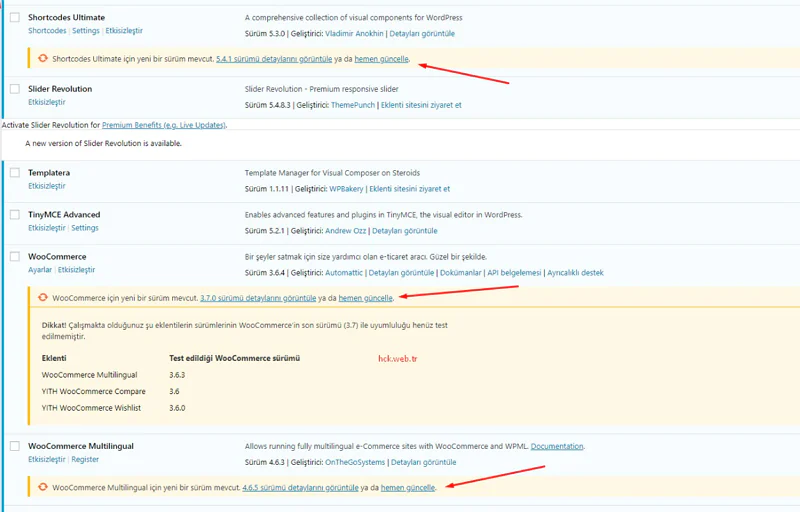
Task: Open Vladimir Anokhin developer link
Action: (x=354, y=34)
